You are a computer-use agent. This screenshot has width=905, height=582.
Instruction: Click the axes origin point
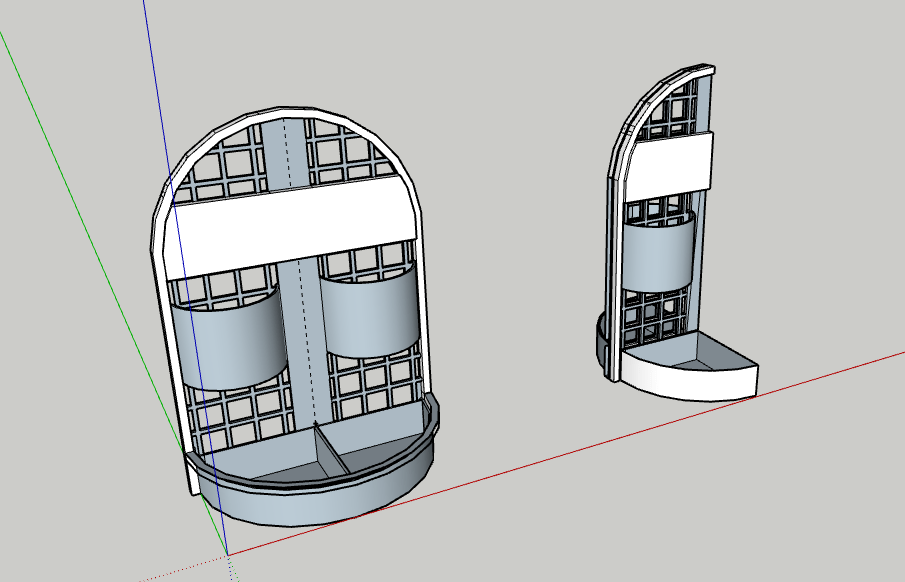click(x=227, y=554)
